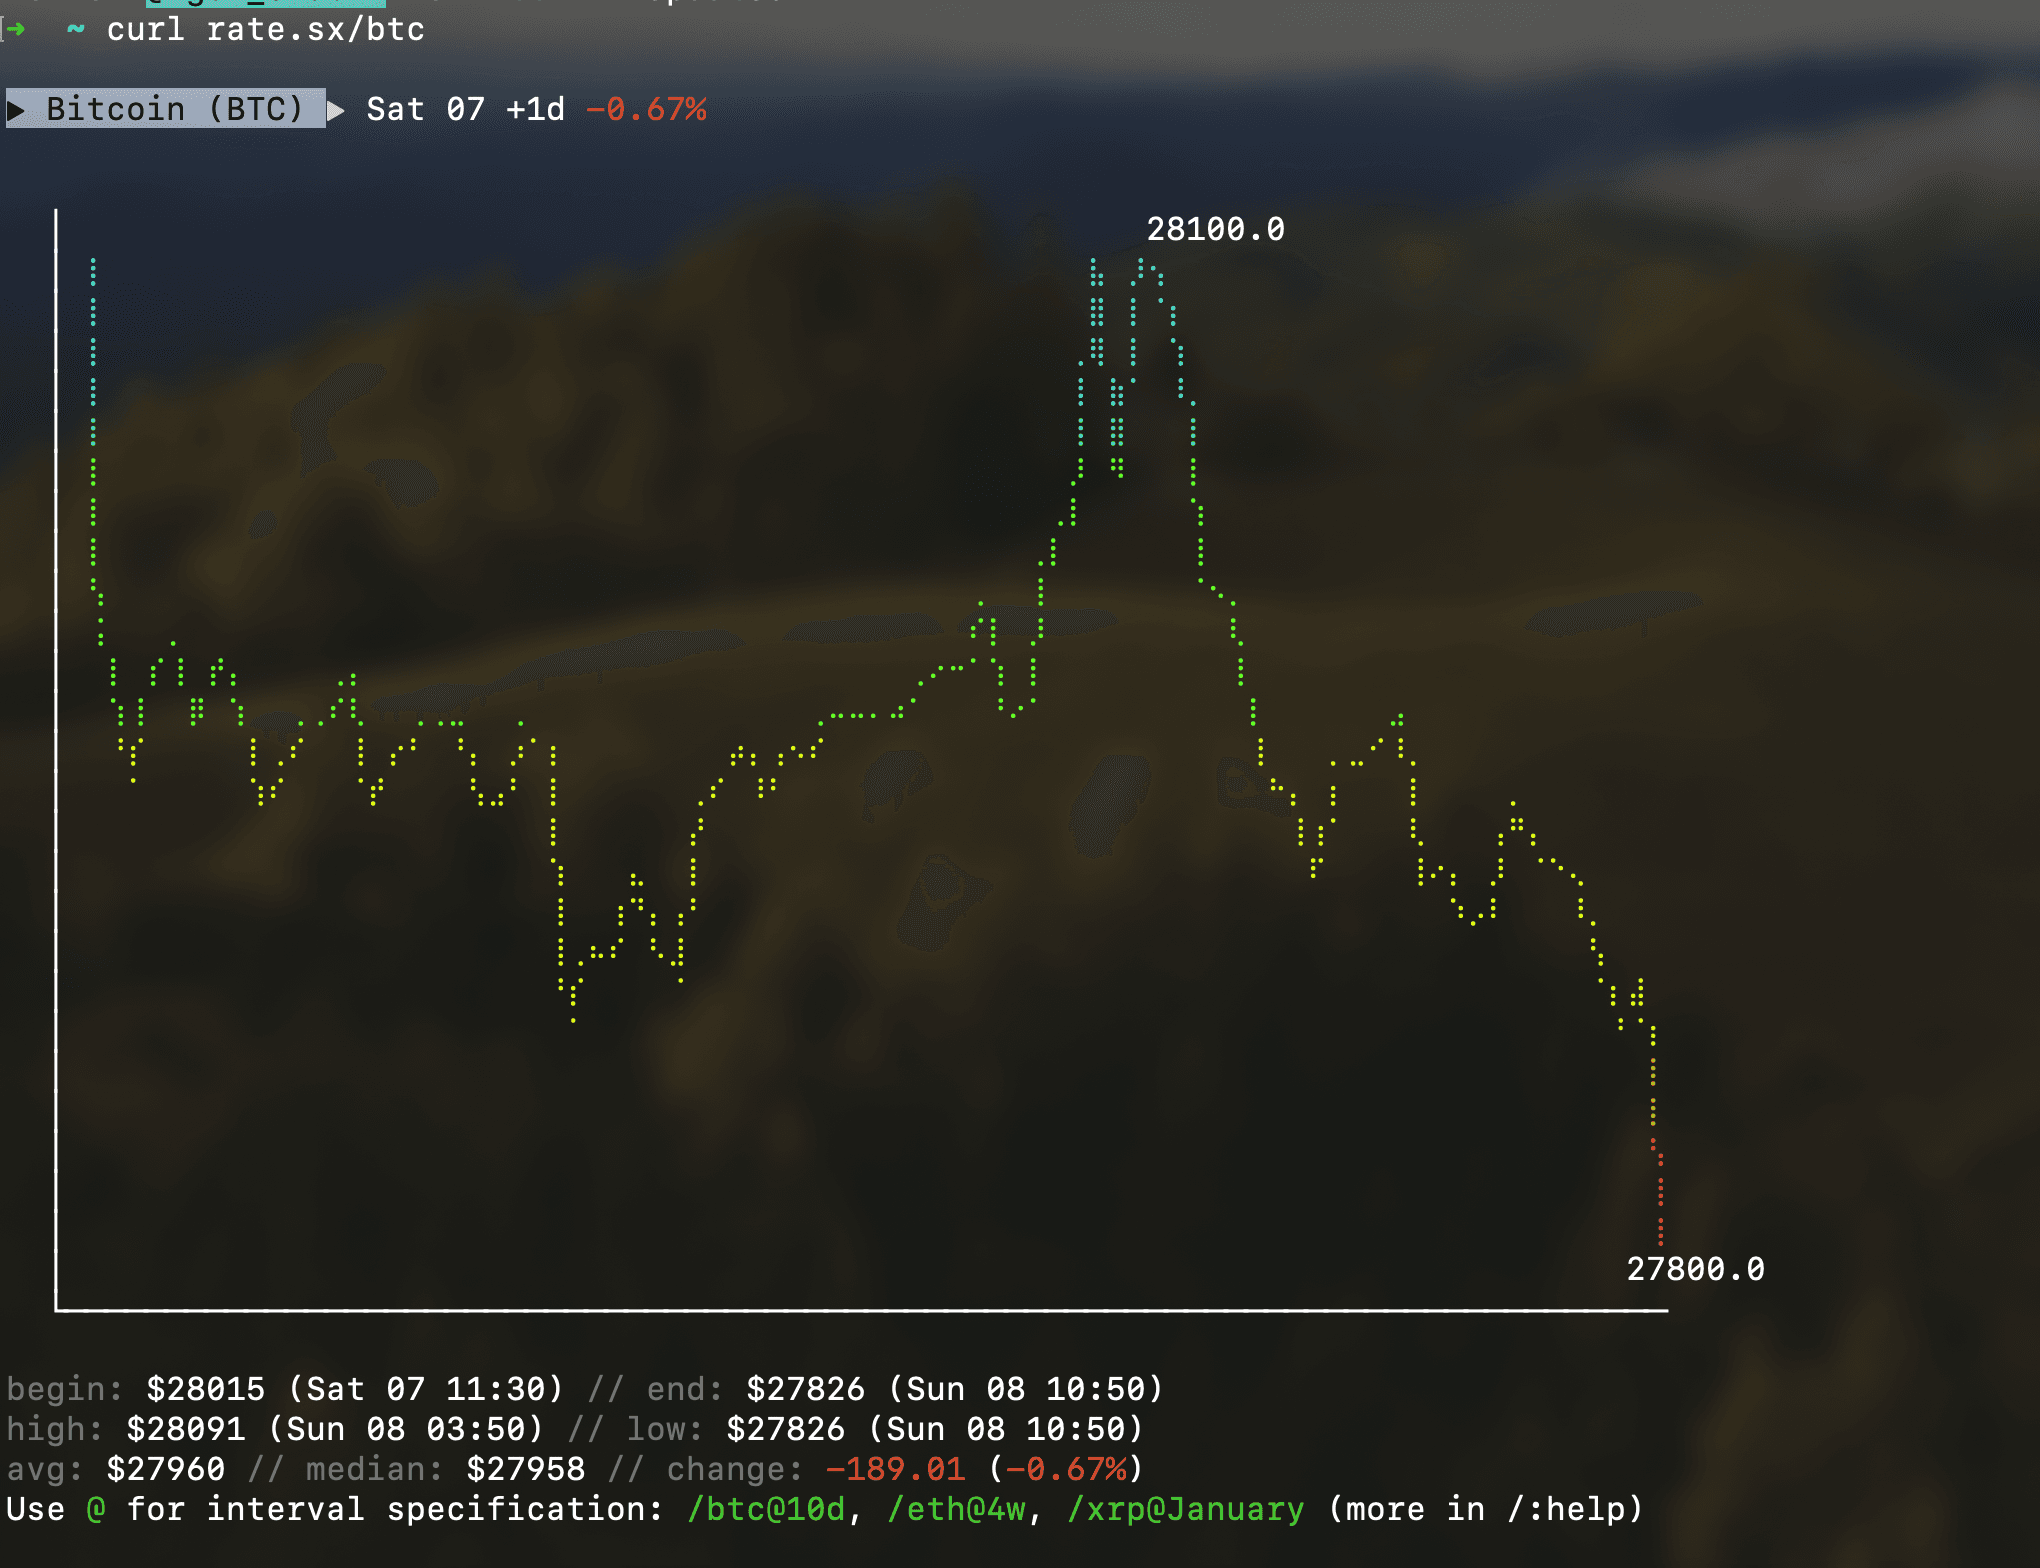Click the '(more in /:help)' text
The image size is (2040, 1568).
(x=1486, y=1509)
